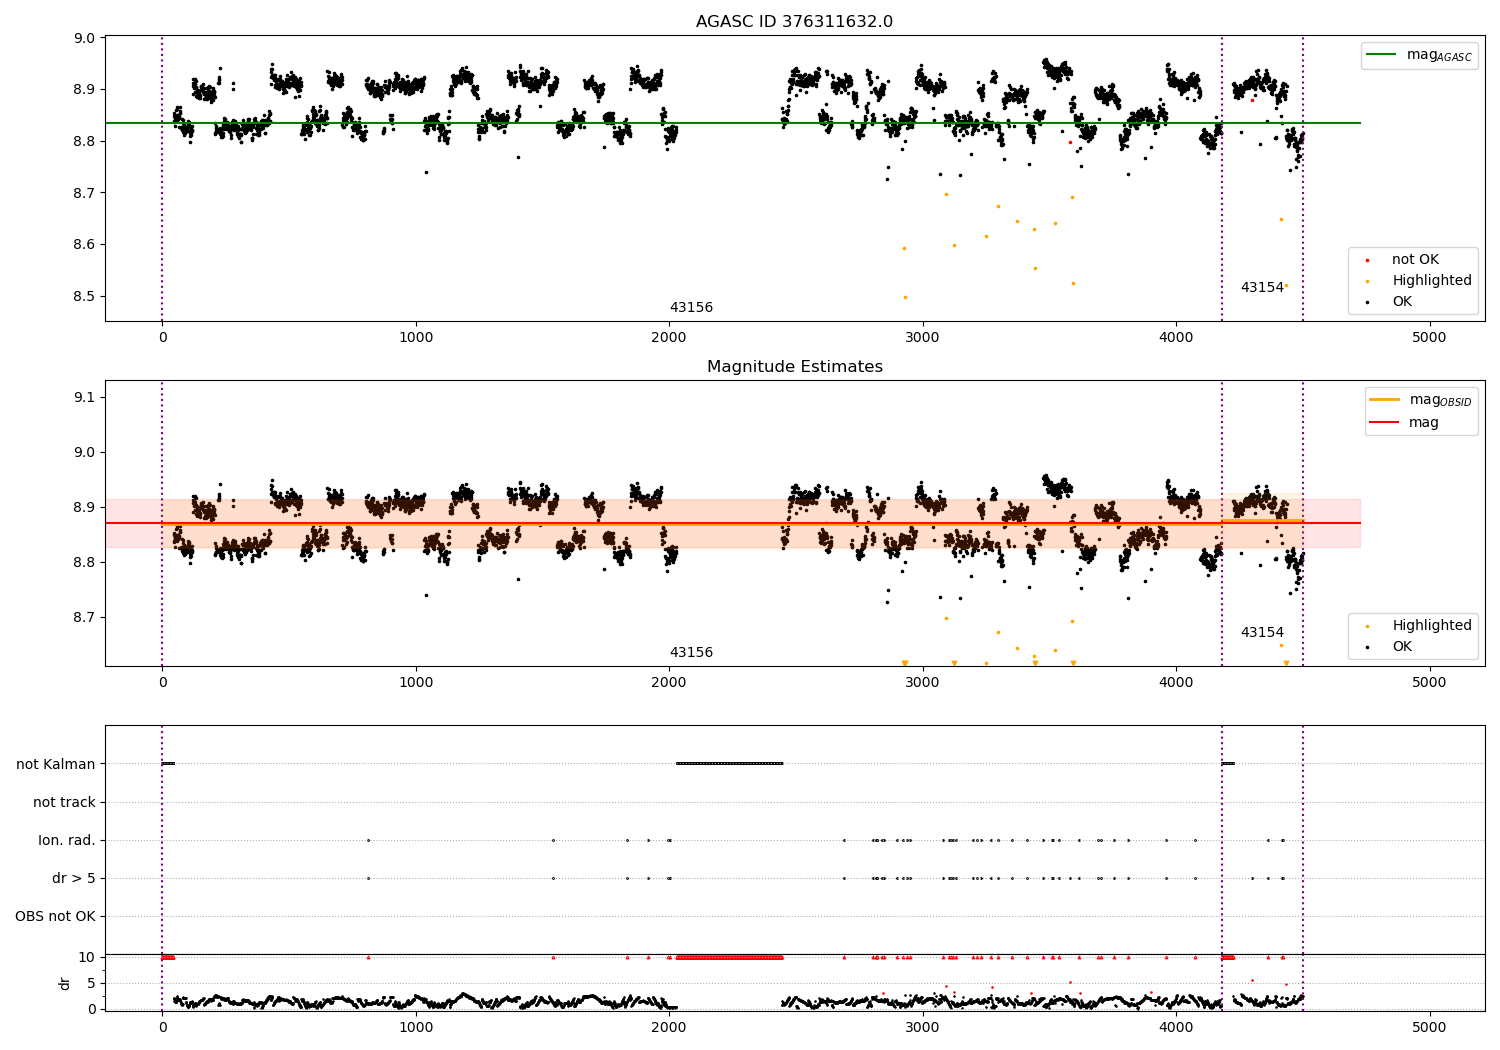Select 'Highlighted' in Magnitude Estimates legend
Screen dimensions: 1500x1050
(x=1432, y=626)
